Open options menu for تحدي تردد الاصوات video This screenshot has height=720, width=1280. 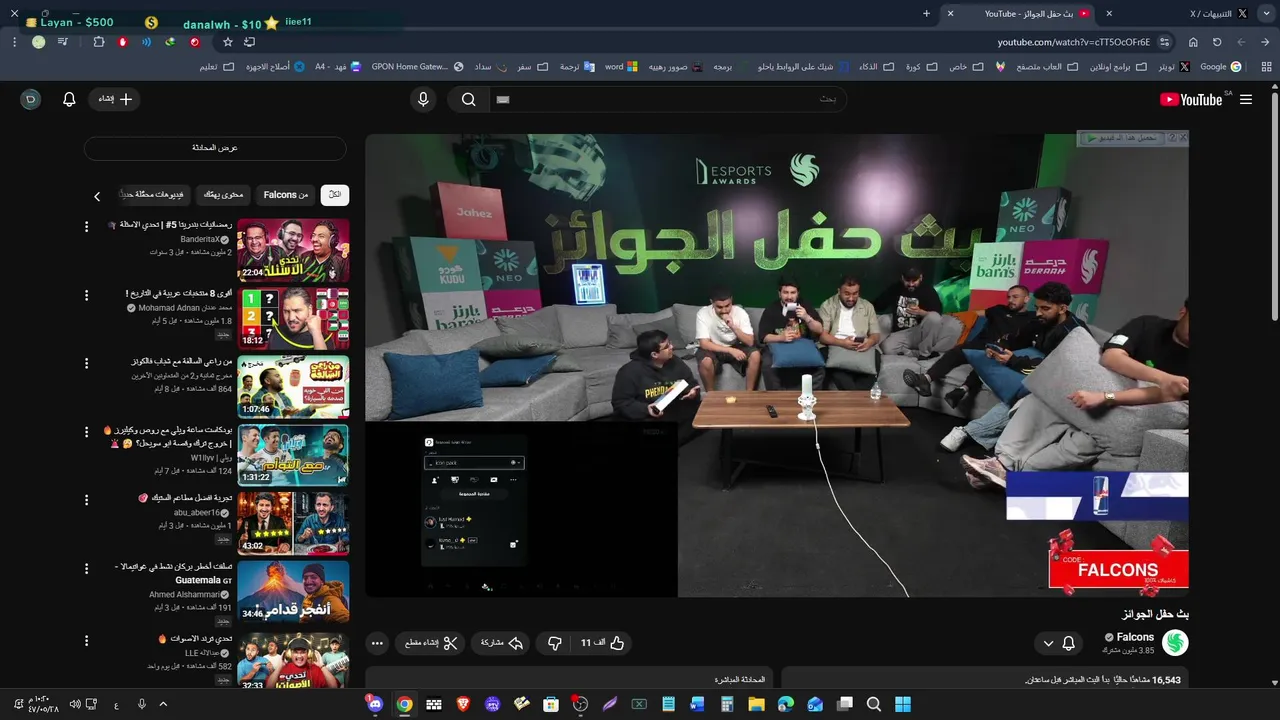pos(86,640)
